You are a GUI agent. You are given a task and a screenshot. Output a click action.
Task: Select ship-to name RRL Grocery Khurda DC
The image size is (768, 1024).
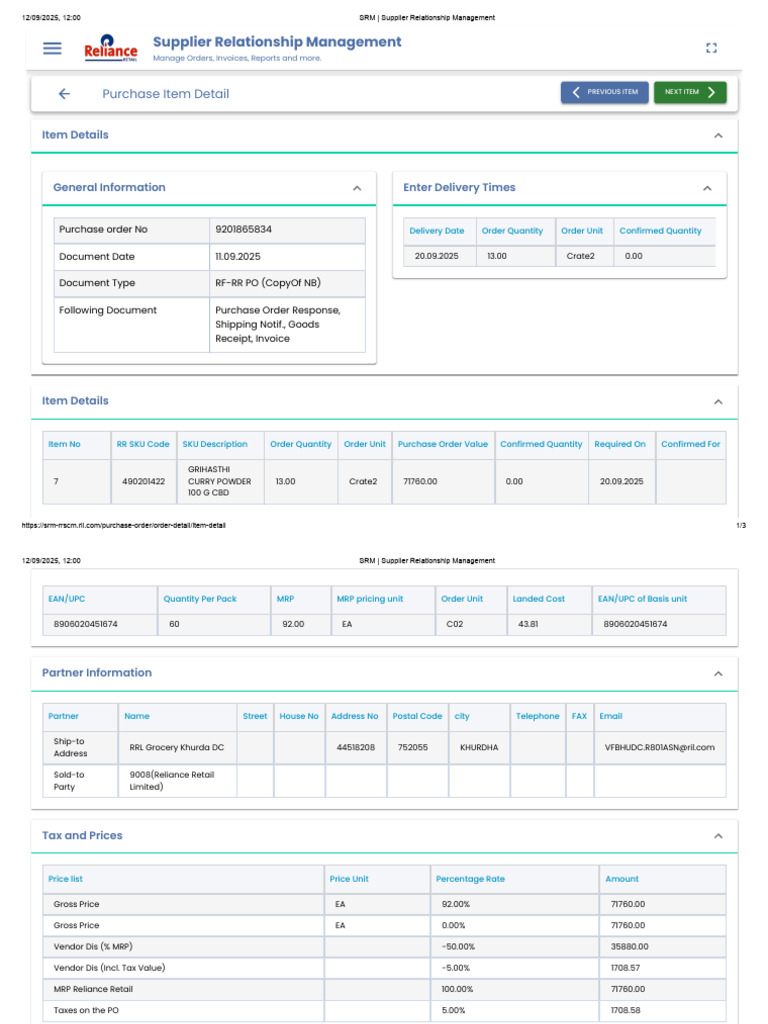176,747
